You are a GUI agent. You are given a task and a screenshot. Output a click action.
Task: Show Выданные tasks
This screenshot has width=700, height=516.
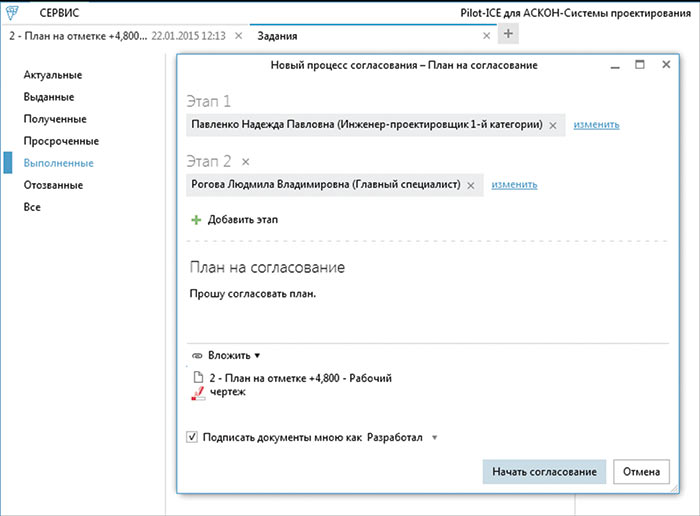click(x=49, y=97)
